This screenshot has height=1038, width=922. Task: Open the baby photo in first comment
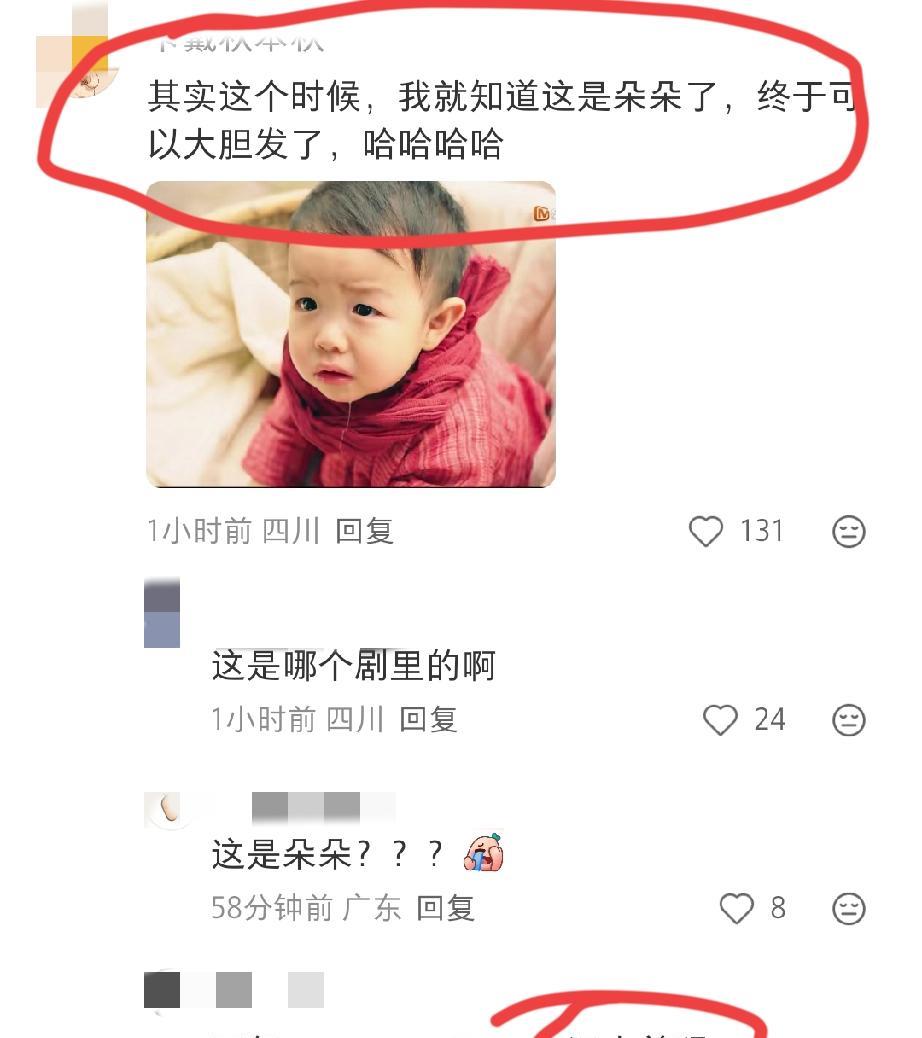(350, 334)
